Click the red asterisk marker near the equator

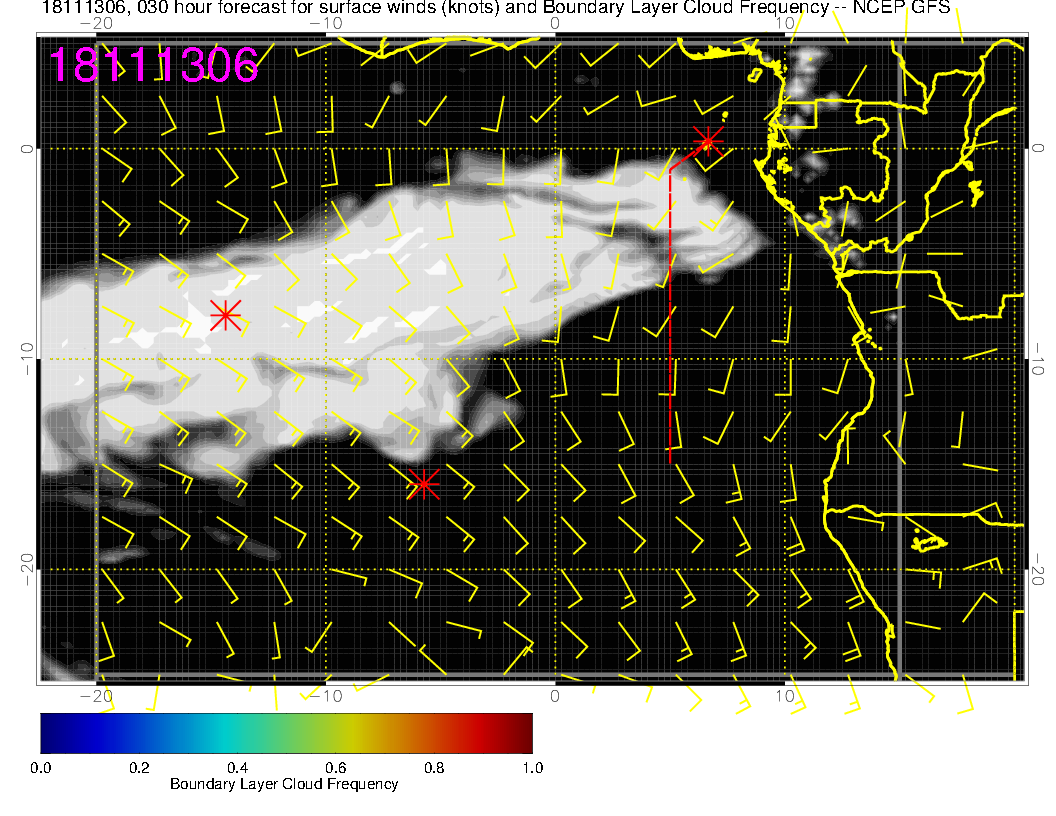[x=708, y=142]
